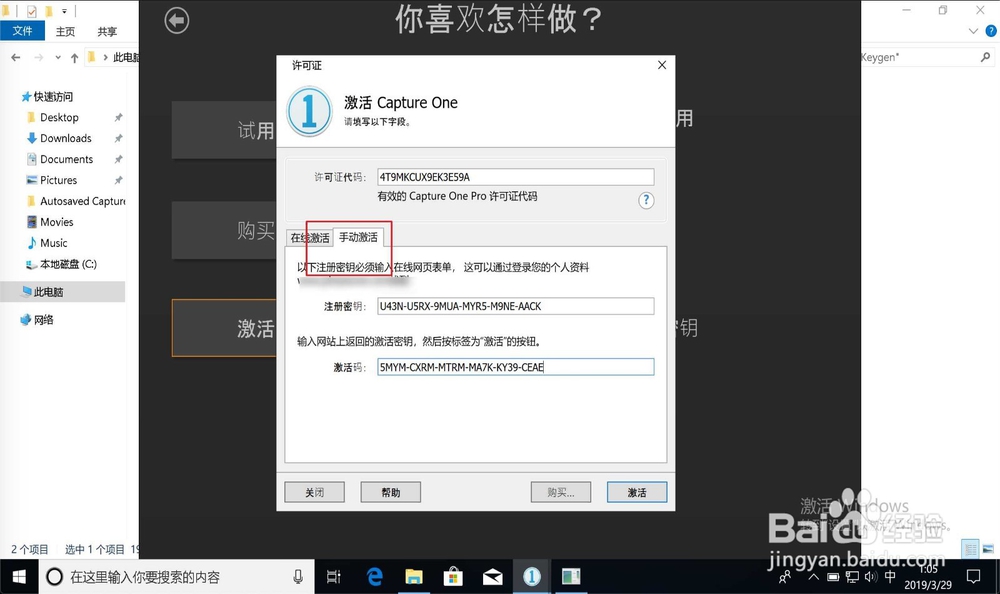
Task: Open Pictures folder in sidebar
Action: (x=59, y=181)
